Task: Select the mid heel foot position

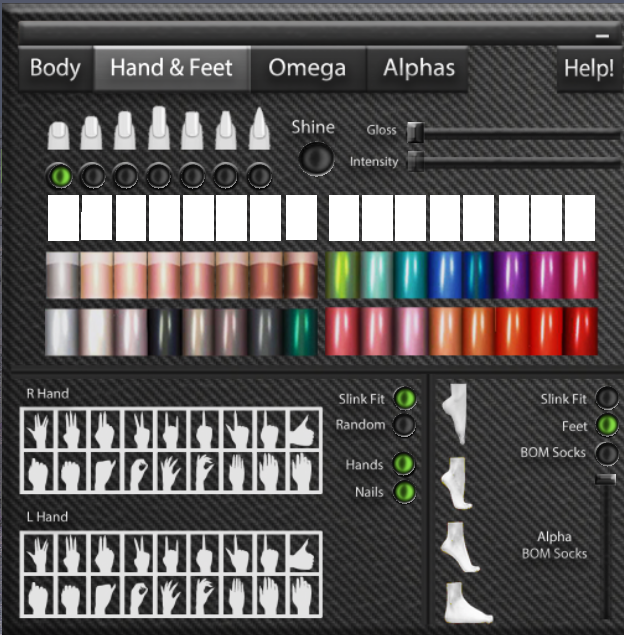Action: 460,547
